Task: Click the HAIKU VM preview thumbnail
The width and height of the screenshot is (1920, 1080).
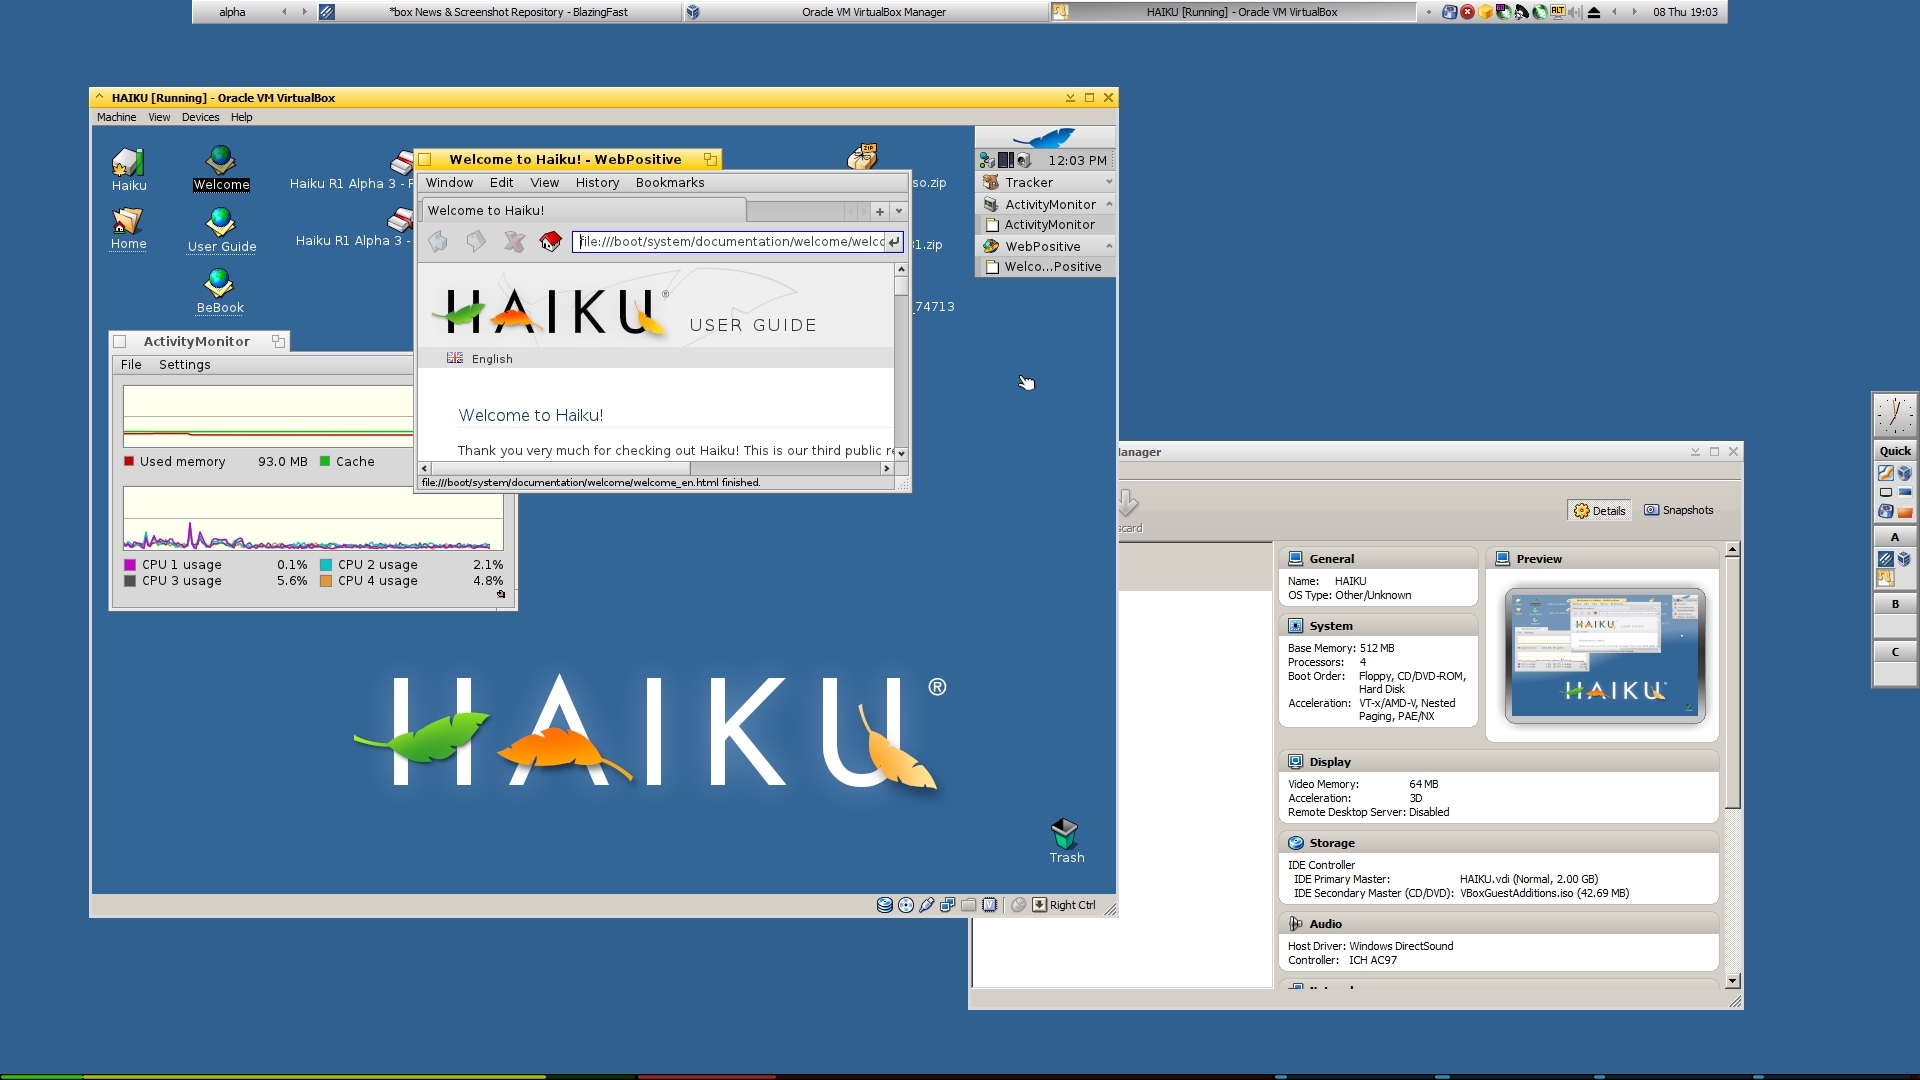Action: pos(1604,656)
